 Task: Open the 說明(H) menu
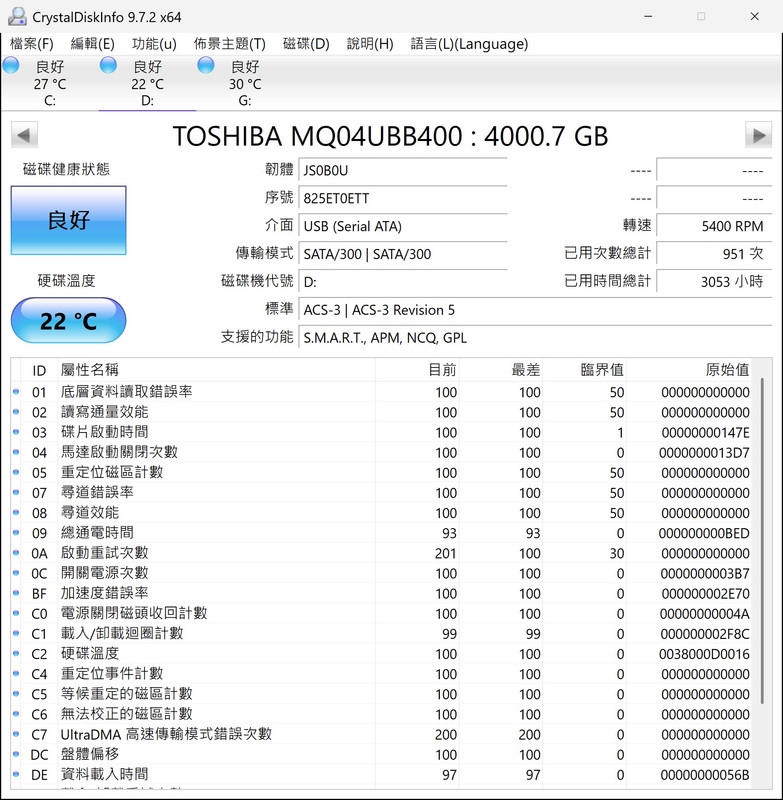(370, 44)
